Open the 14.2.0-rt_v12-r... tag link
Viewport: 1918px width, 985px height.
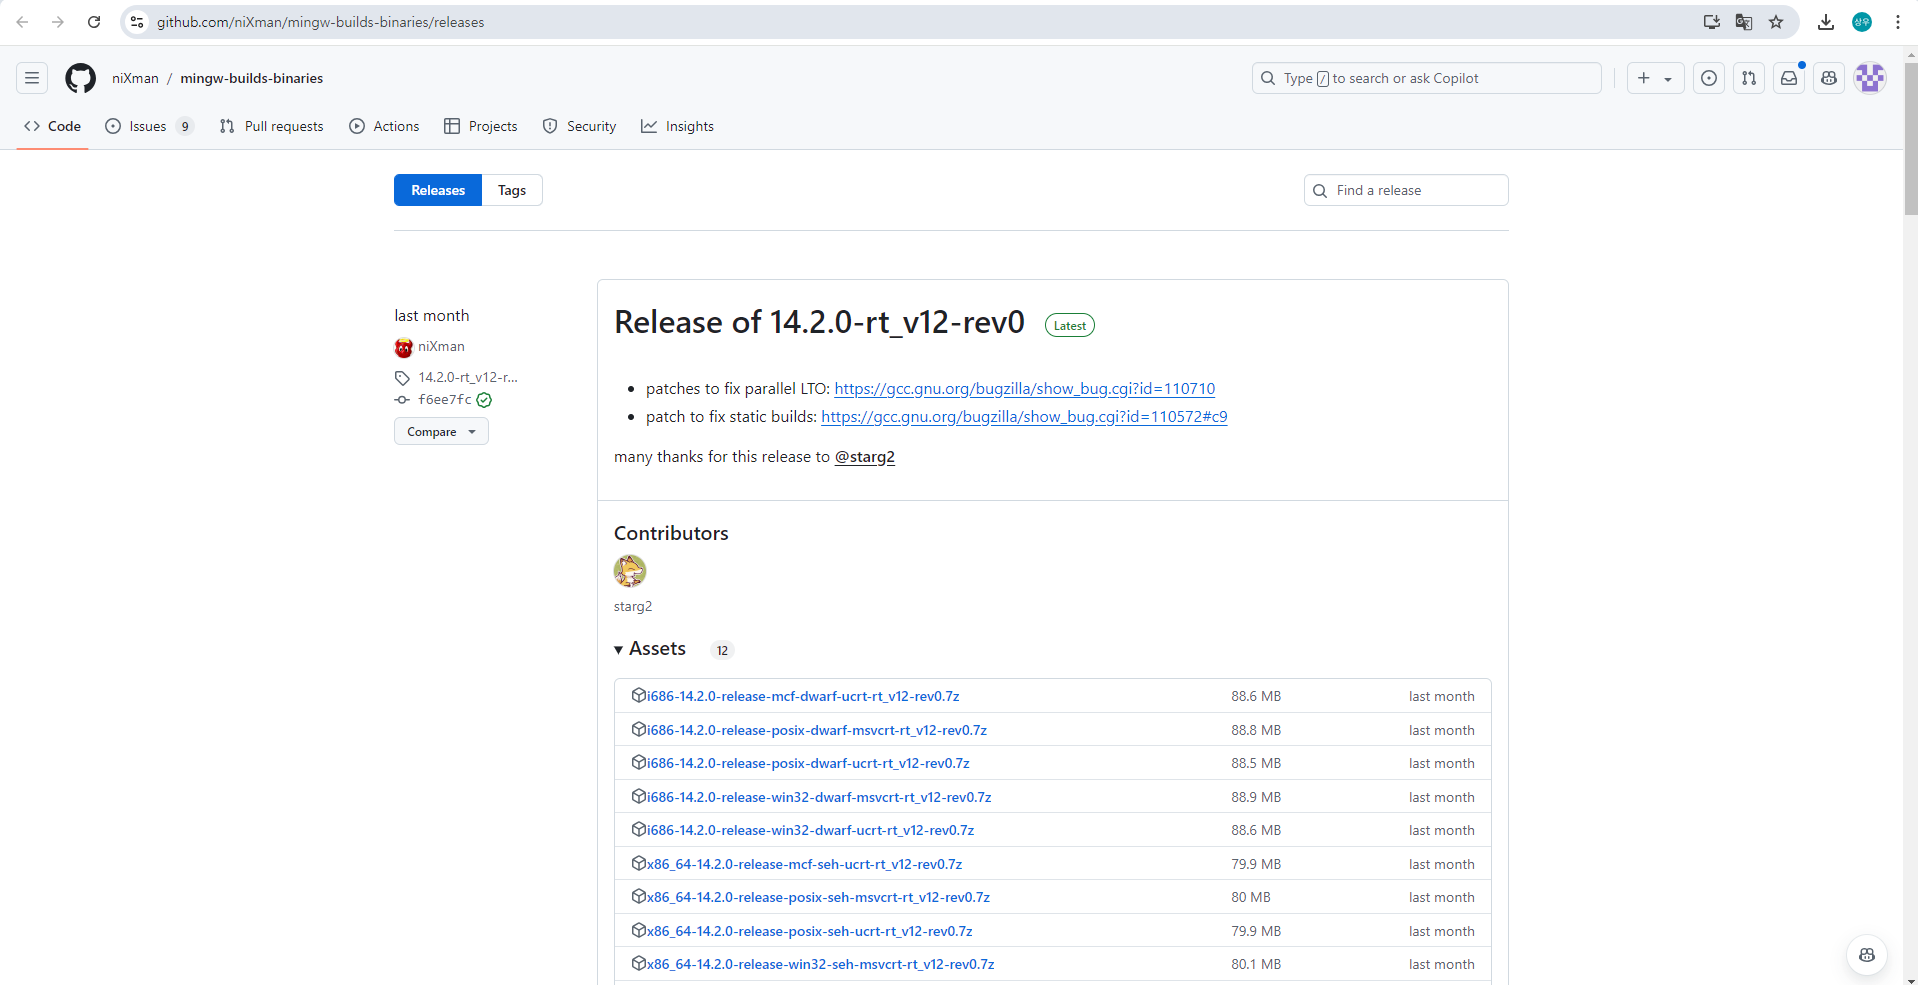(x=468, y=378)
